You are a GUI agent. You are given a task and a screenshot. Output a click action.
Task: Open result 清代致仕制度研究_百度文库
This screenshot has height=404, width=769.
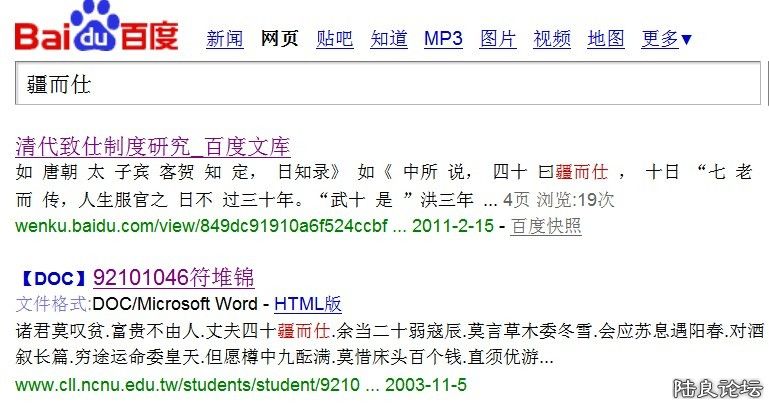tap(153, 147)
